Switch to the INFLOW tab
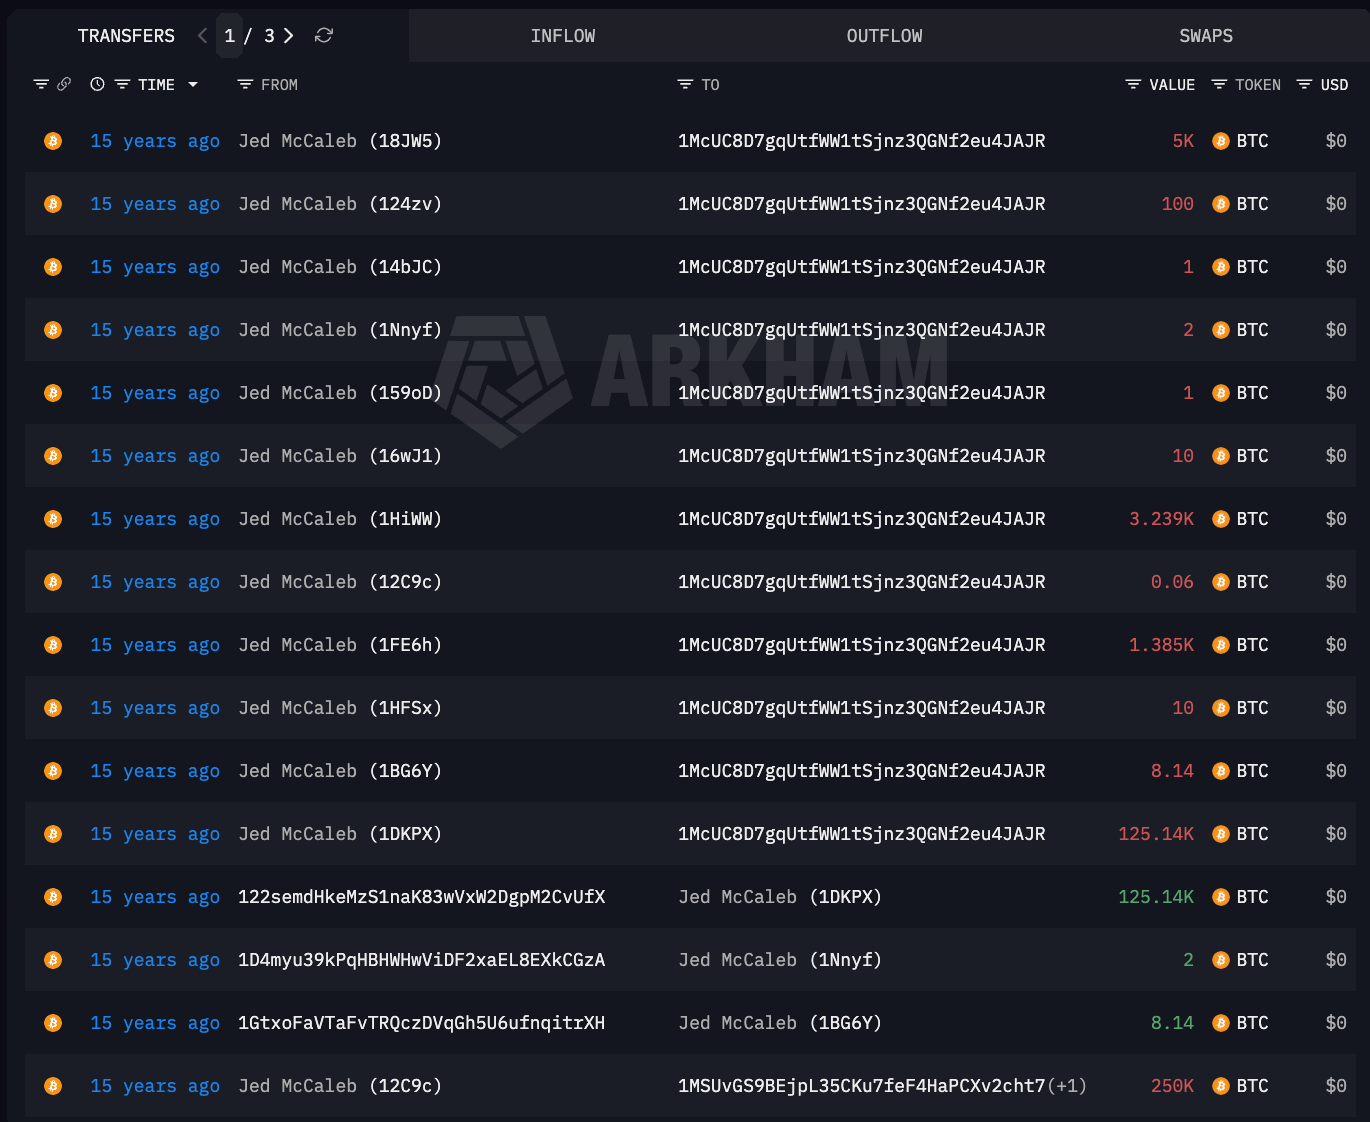 pyautogui.click(x=563, y=36)
